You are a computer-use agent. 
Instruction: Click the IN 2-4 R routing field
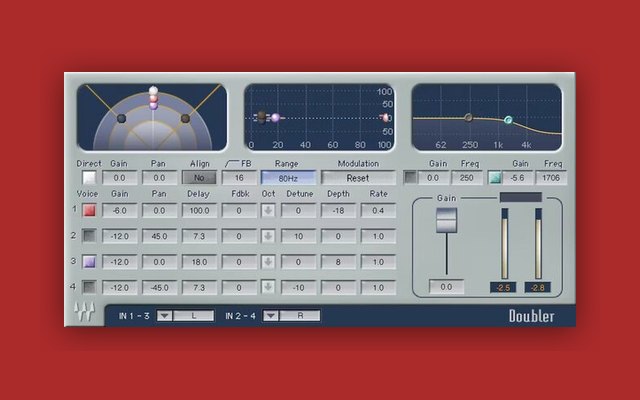(300, 316)
